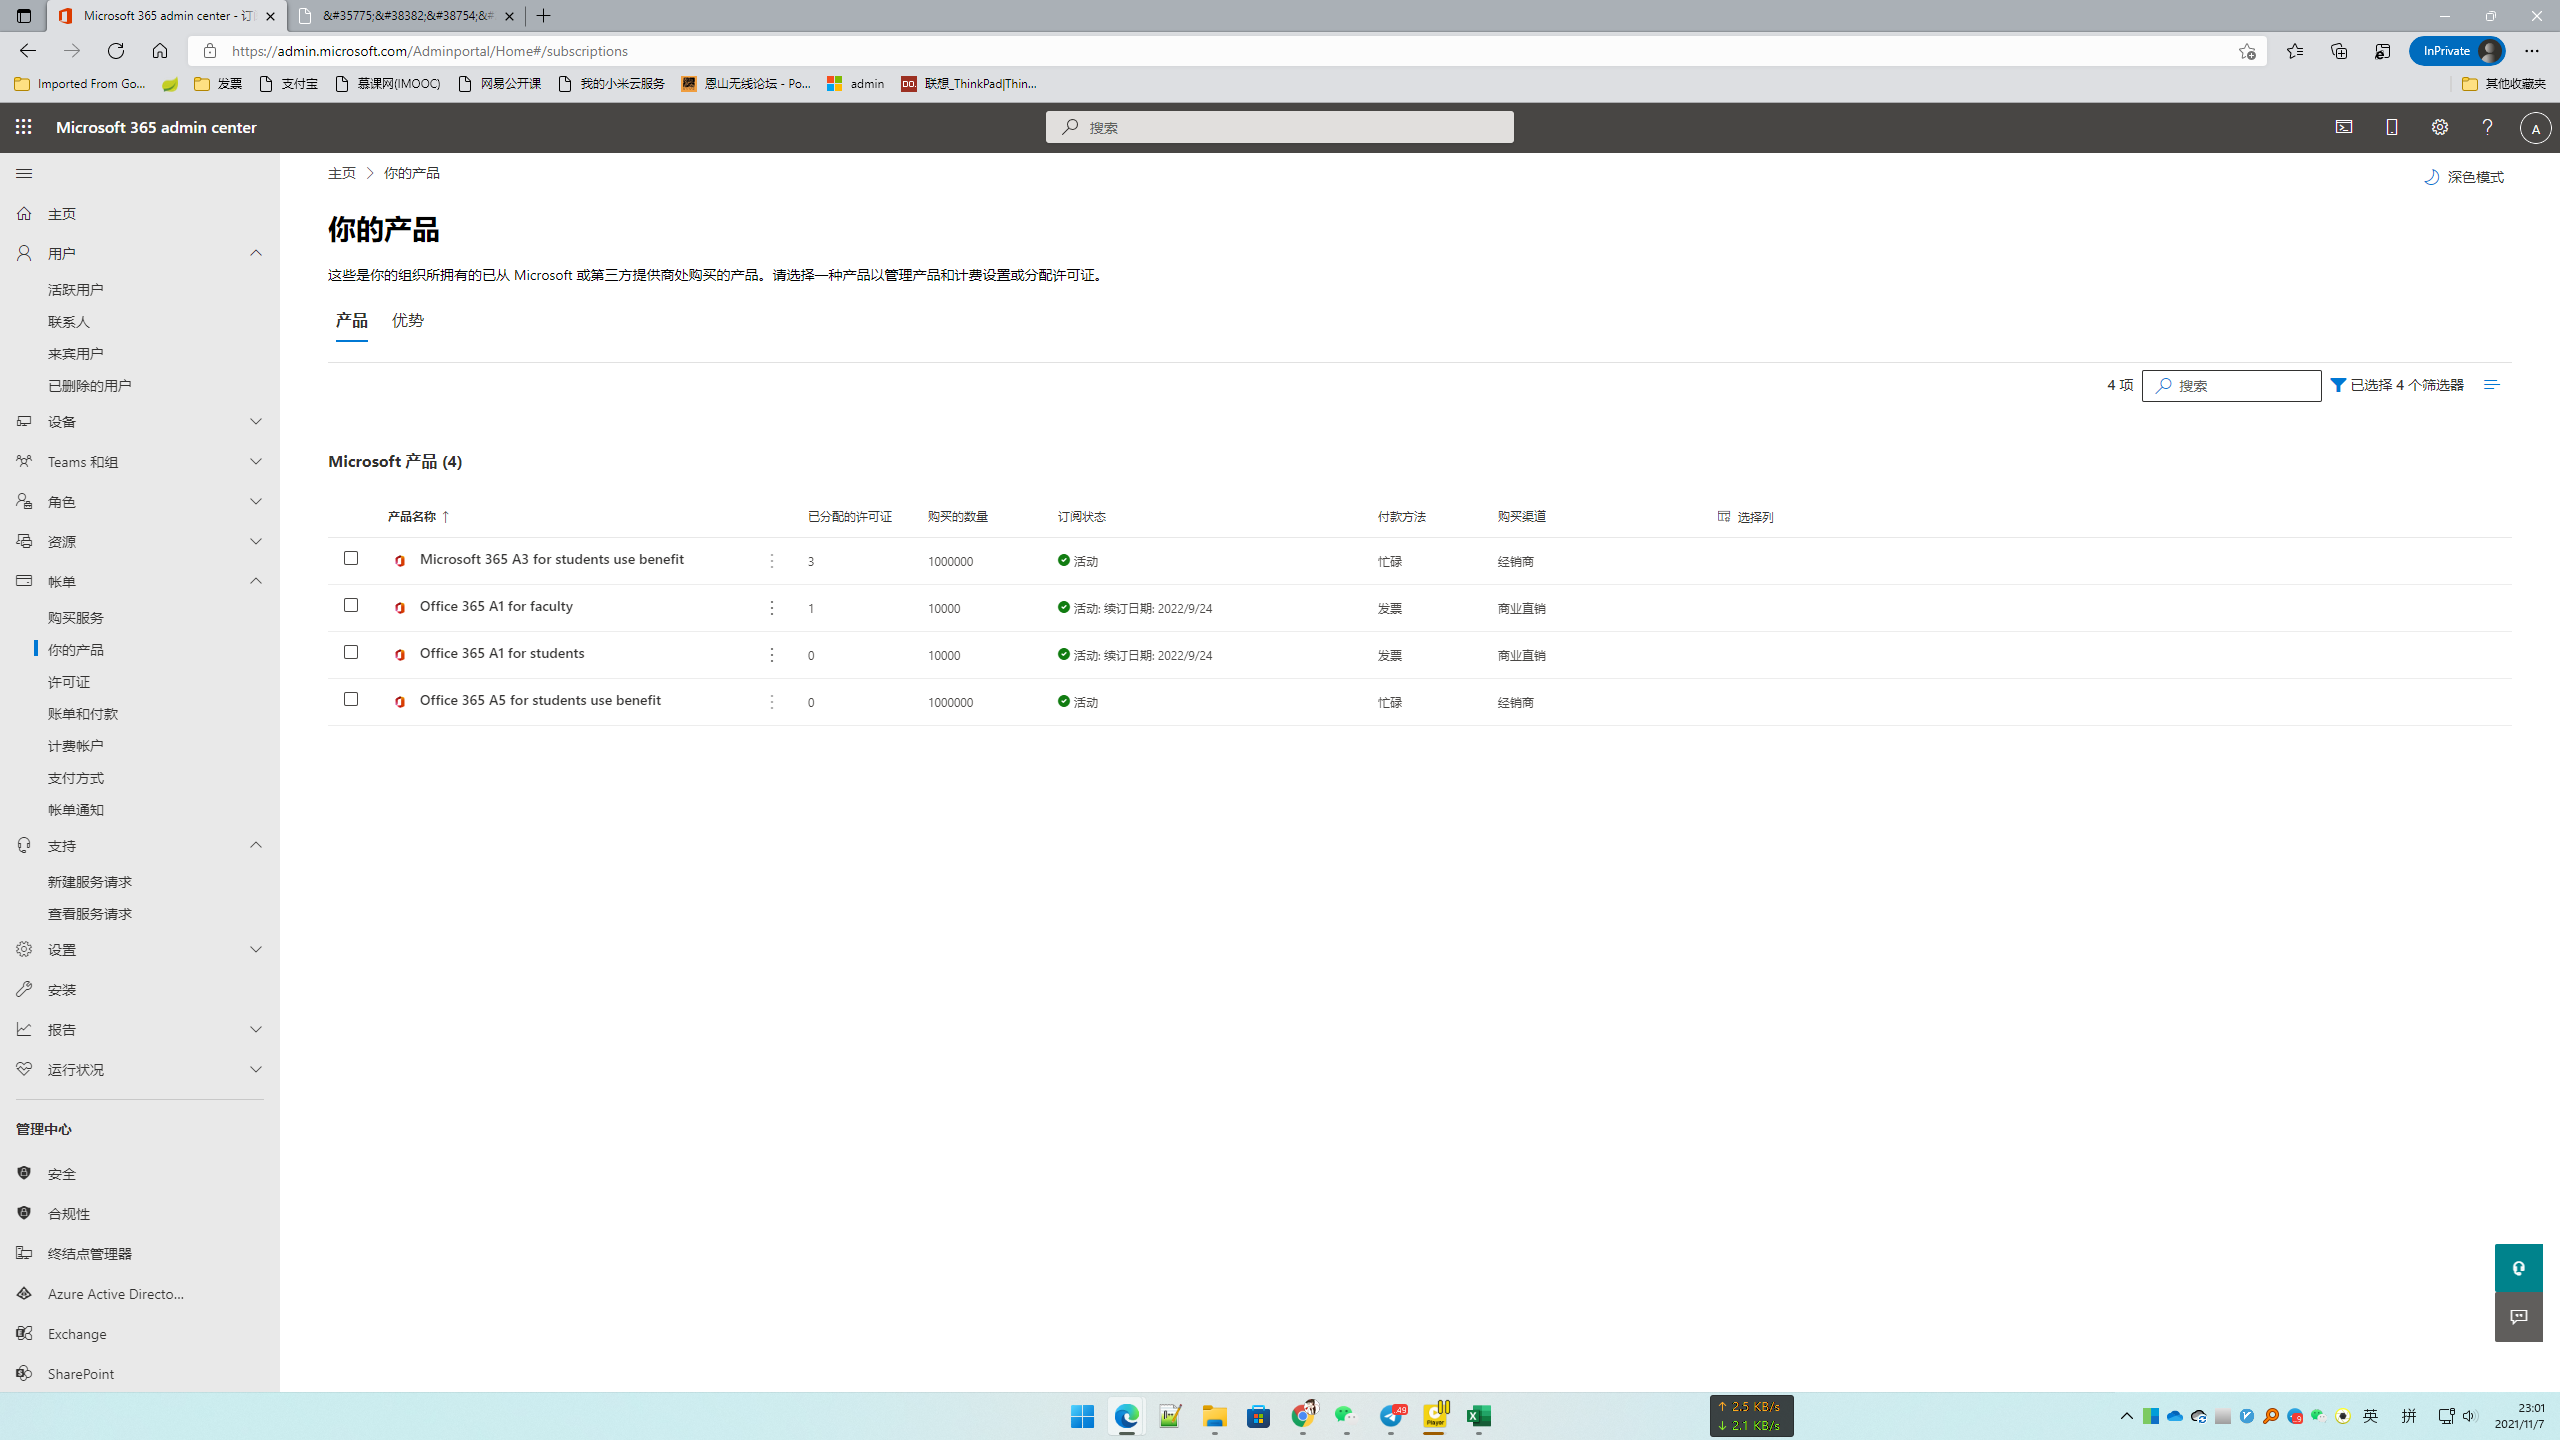Click the floating feedback chat button
The width and height of the screenshot is (2560, 1440).
2518,1317
